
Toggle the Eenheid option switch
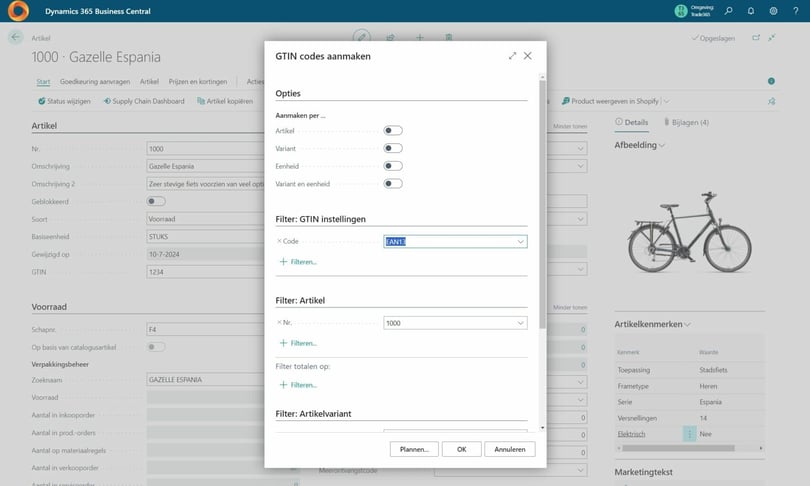393,166
